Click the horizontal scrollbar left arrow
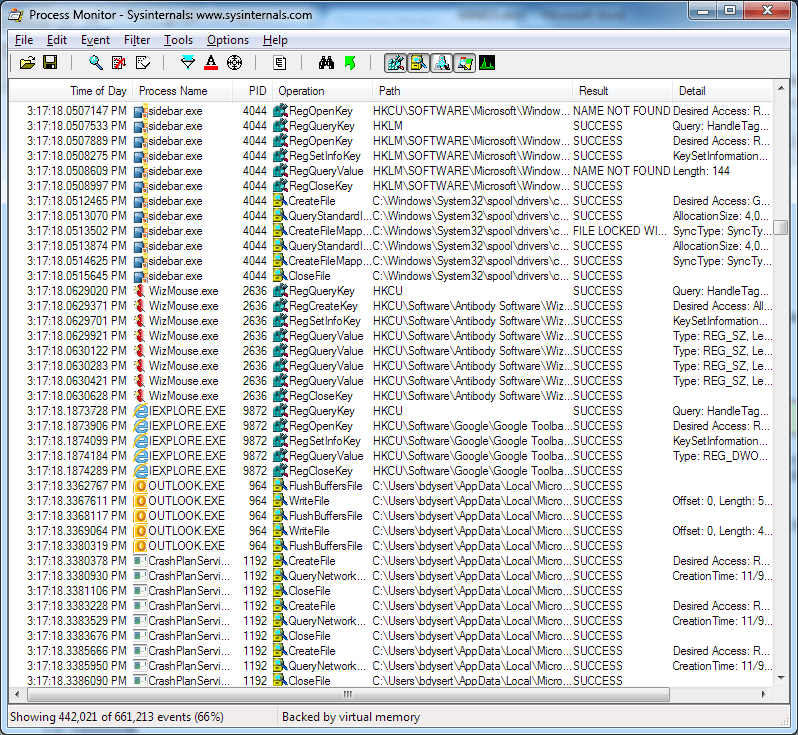Image resolution: width=798 pixels, height=735 pixels. point(17,694)
